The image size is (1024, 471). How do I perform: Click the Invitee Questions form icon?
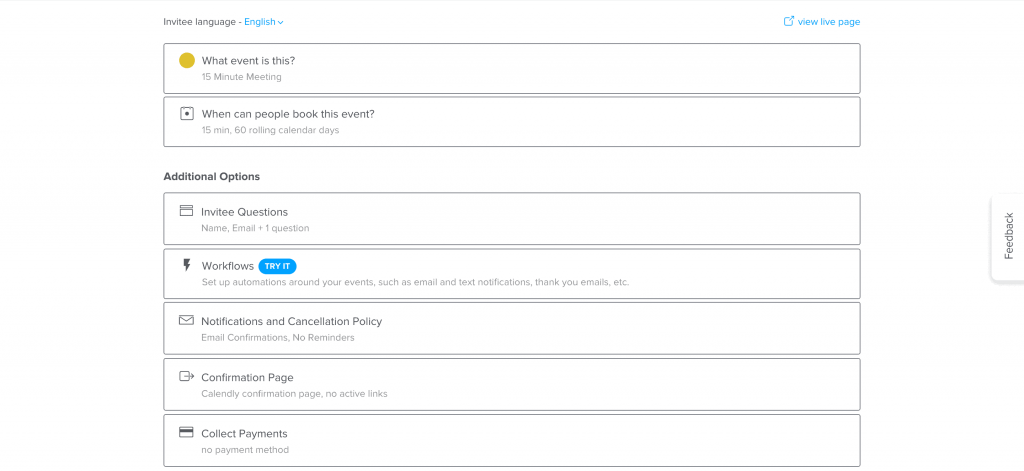coord(186,210)
